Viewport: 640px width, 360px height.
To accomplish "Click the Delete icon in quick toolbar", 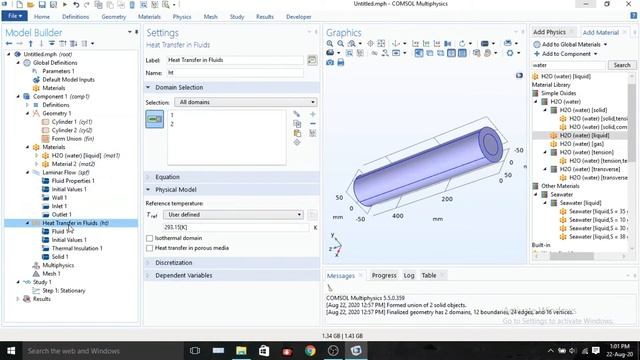I will (132, 4).
